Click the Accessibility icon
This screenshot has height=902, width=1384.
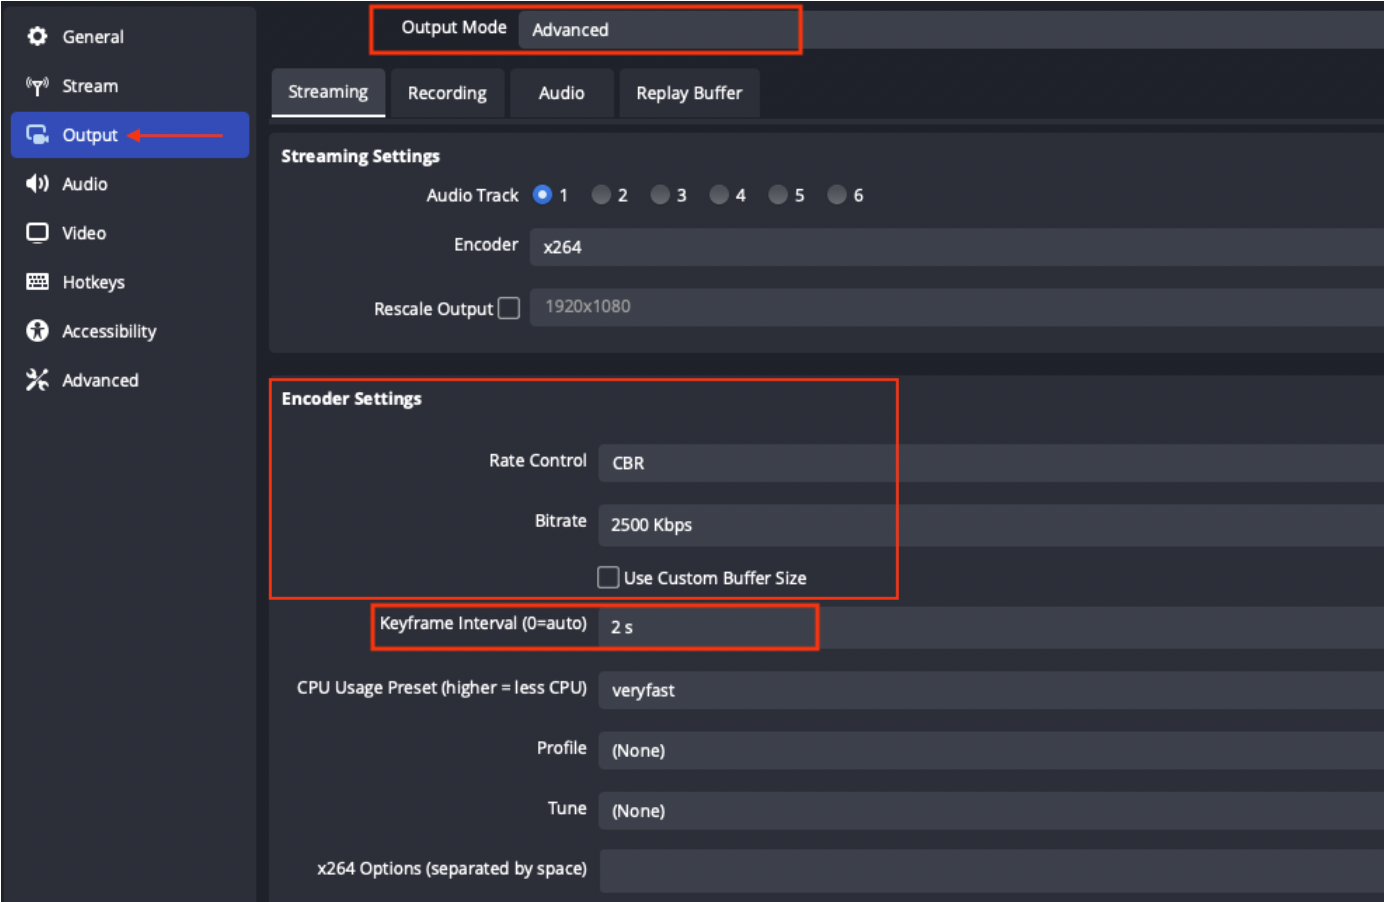(37, 330)
